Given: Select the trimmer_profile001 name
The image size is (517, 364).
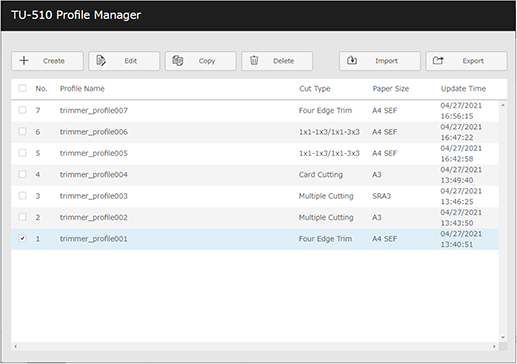Looking at the screenshot, I should [x=94, y=239].
